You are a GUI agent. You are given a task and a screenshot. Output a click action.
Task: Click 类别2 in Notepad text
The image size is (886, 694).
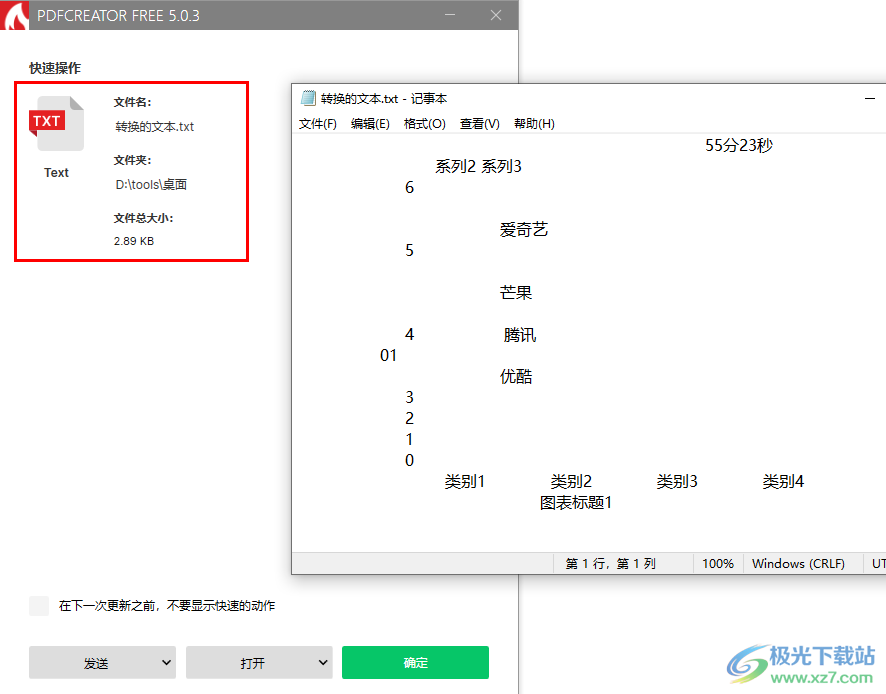[x=571, y=482]
